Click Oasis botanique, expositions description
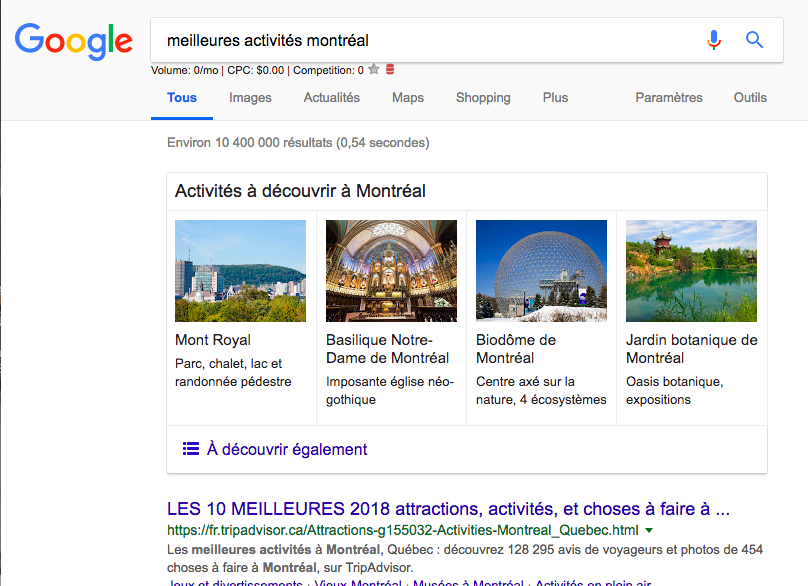This screenshot has height=586, width=808. [x=675, y=391]
